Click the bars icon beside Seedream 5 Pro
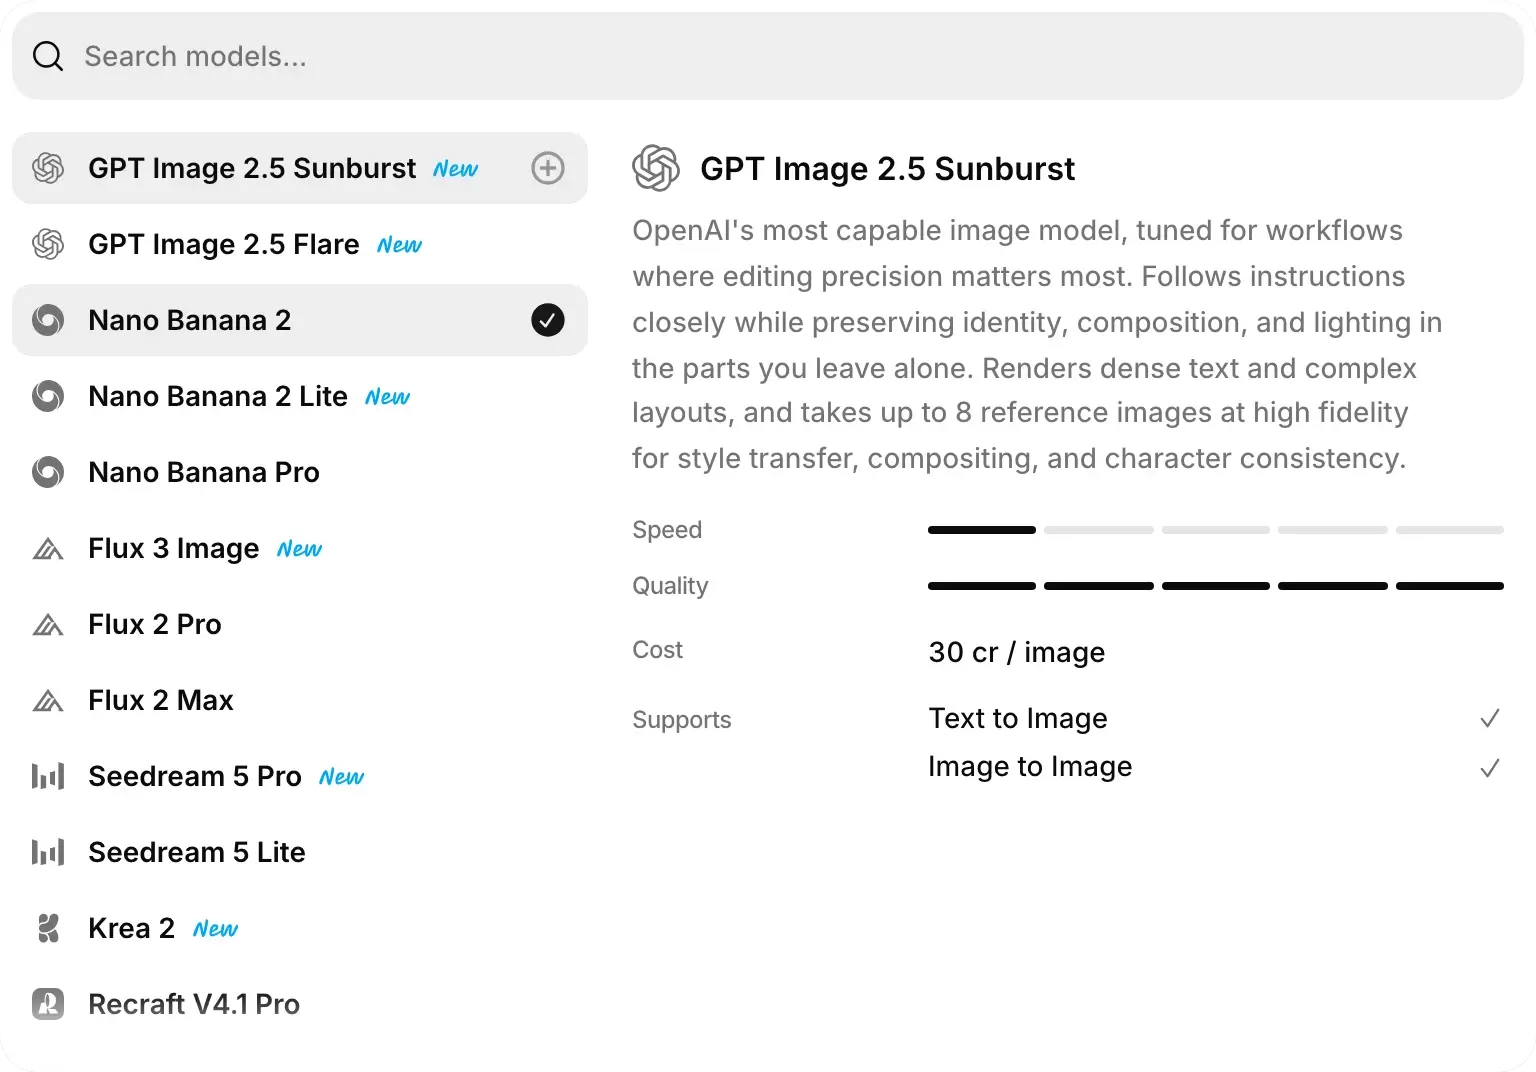 (48, 776)
